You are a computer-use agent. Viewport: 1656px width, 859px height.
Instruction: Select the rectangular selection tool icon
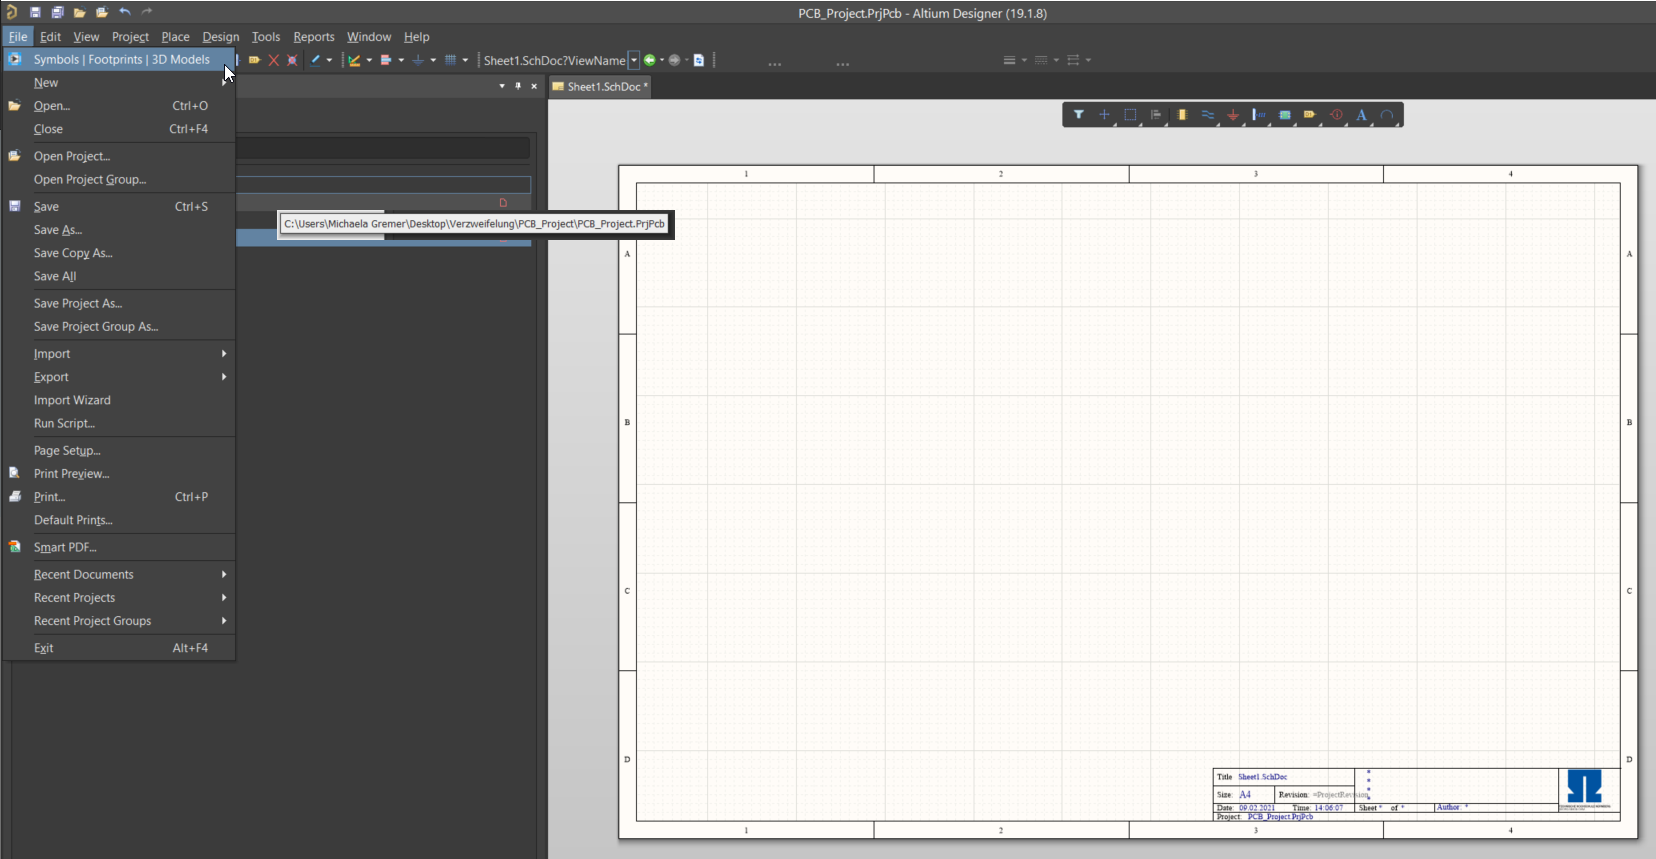coord(1130,115)
